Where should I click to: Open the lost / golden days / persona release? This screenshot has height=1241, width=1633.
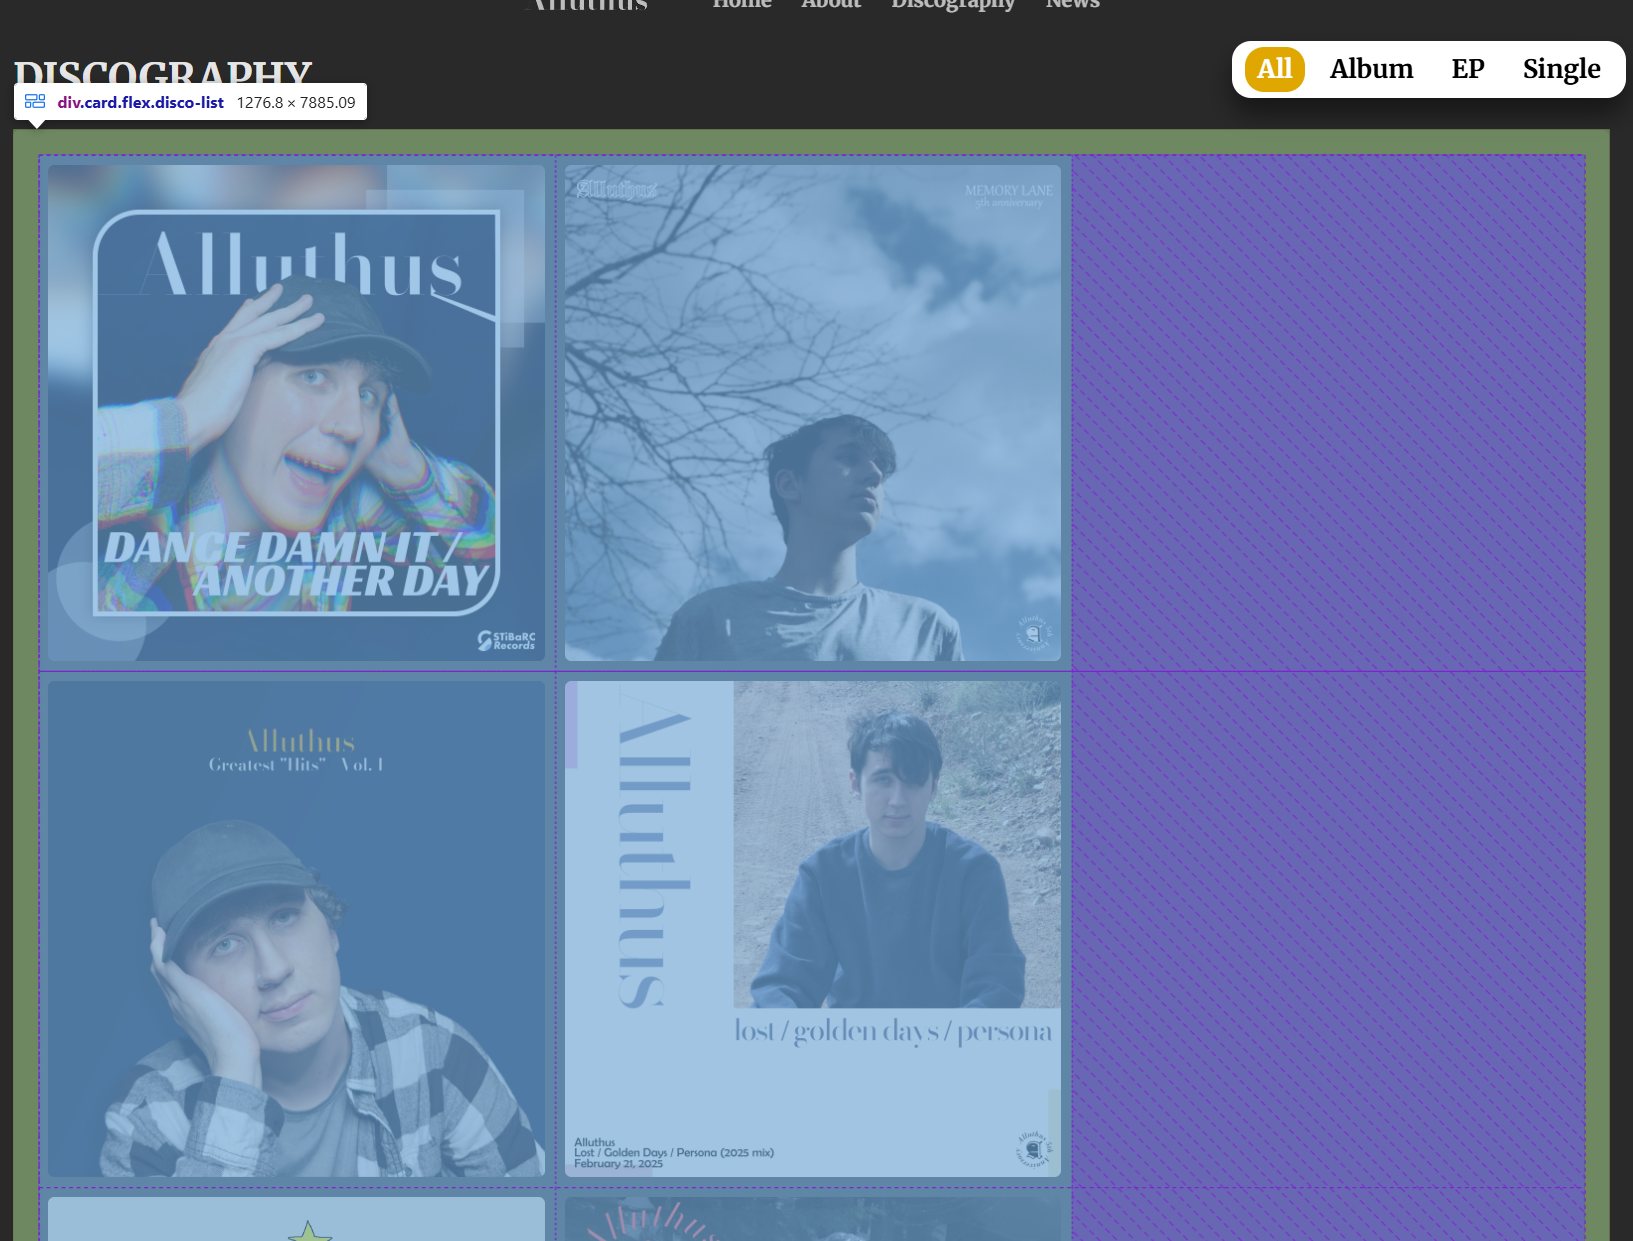(x=812, y=928)
